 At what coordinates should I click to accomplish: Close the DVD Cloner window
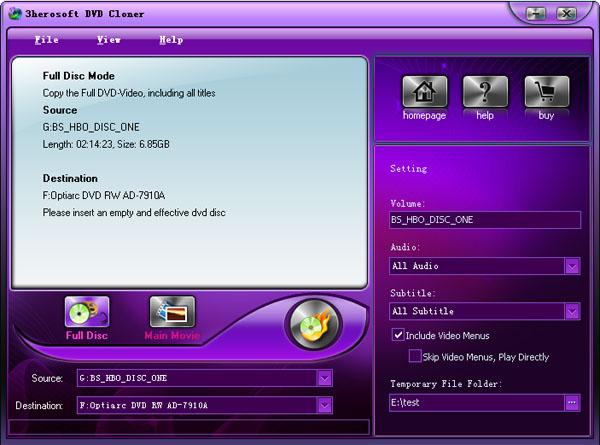point(566,14)
